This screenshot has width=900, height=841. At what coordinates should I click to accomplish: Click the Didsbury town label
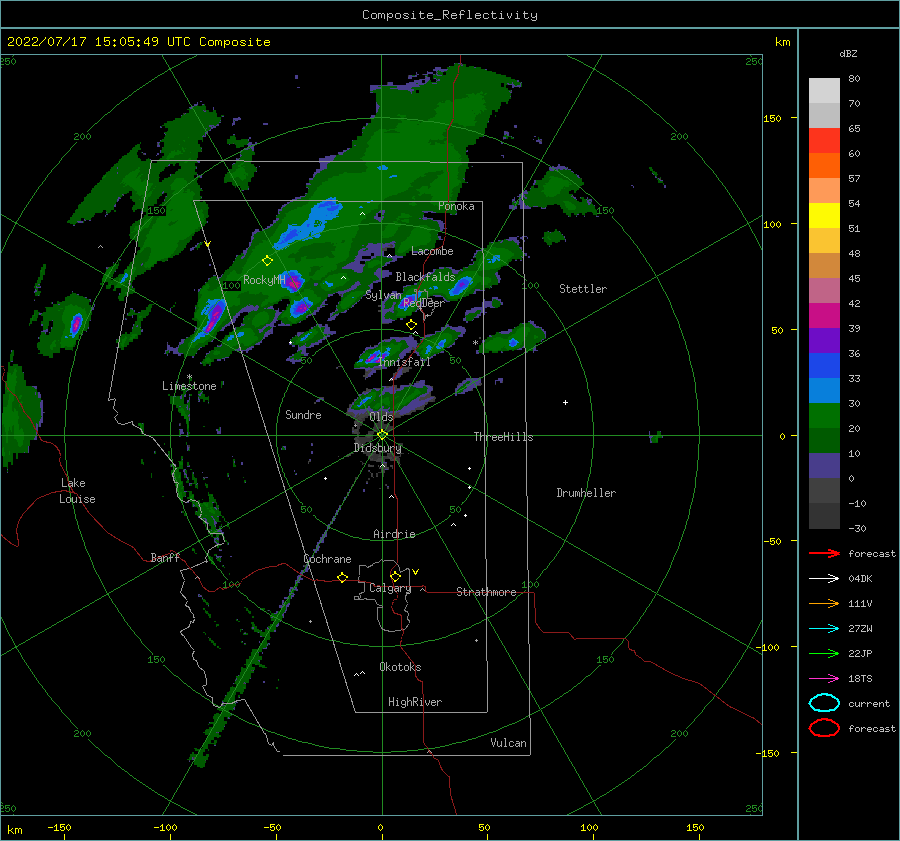pos(378,448)
